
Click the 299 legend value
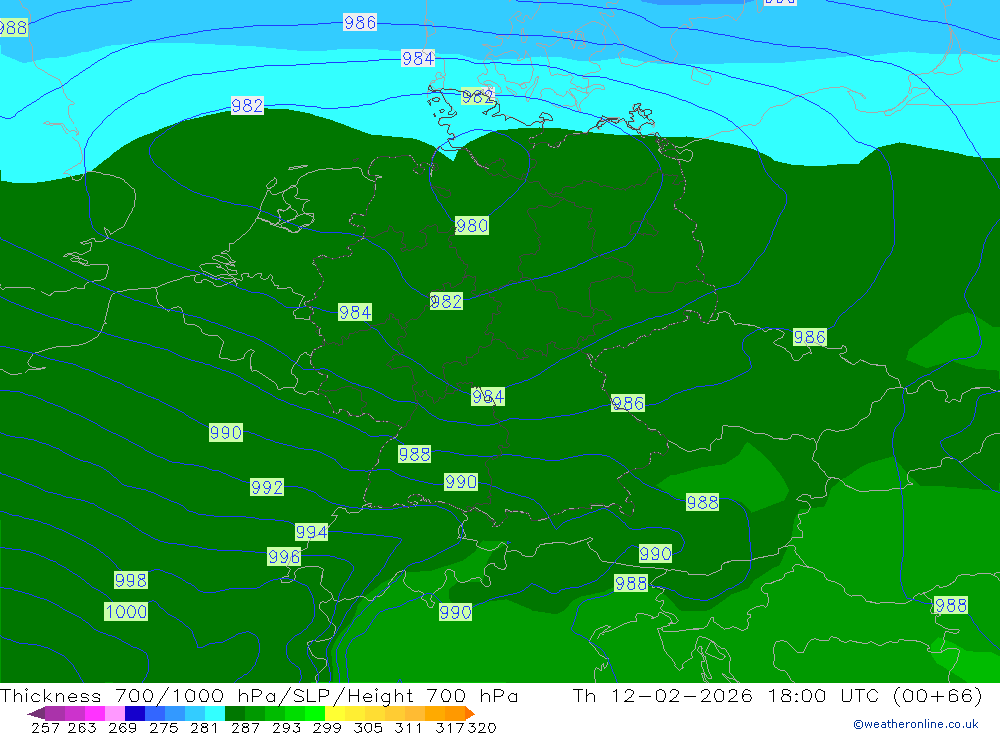tap(327, 727)
